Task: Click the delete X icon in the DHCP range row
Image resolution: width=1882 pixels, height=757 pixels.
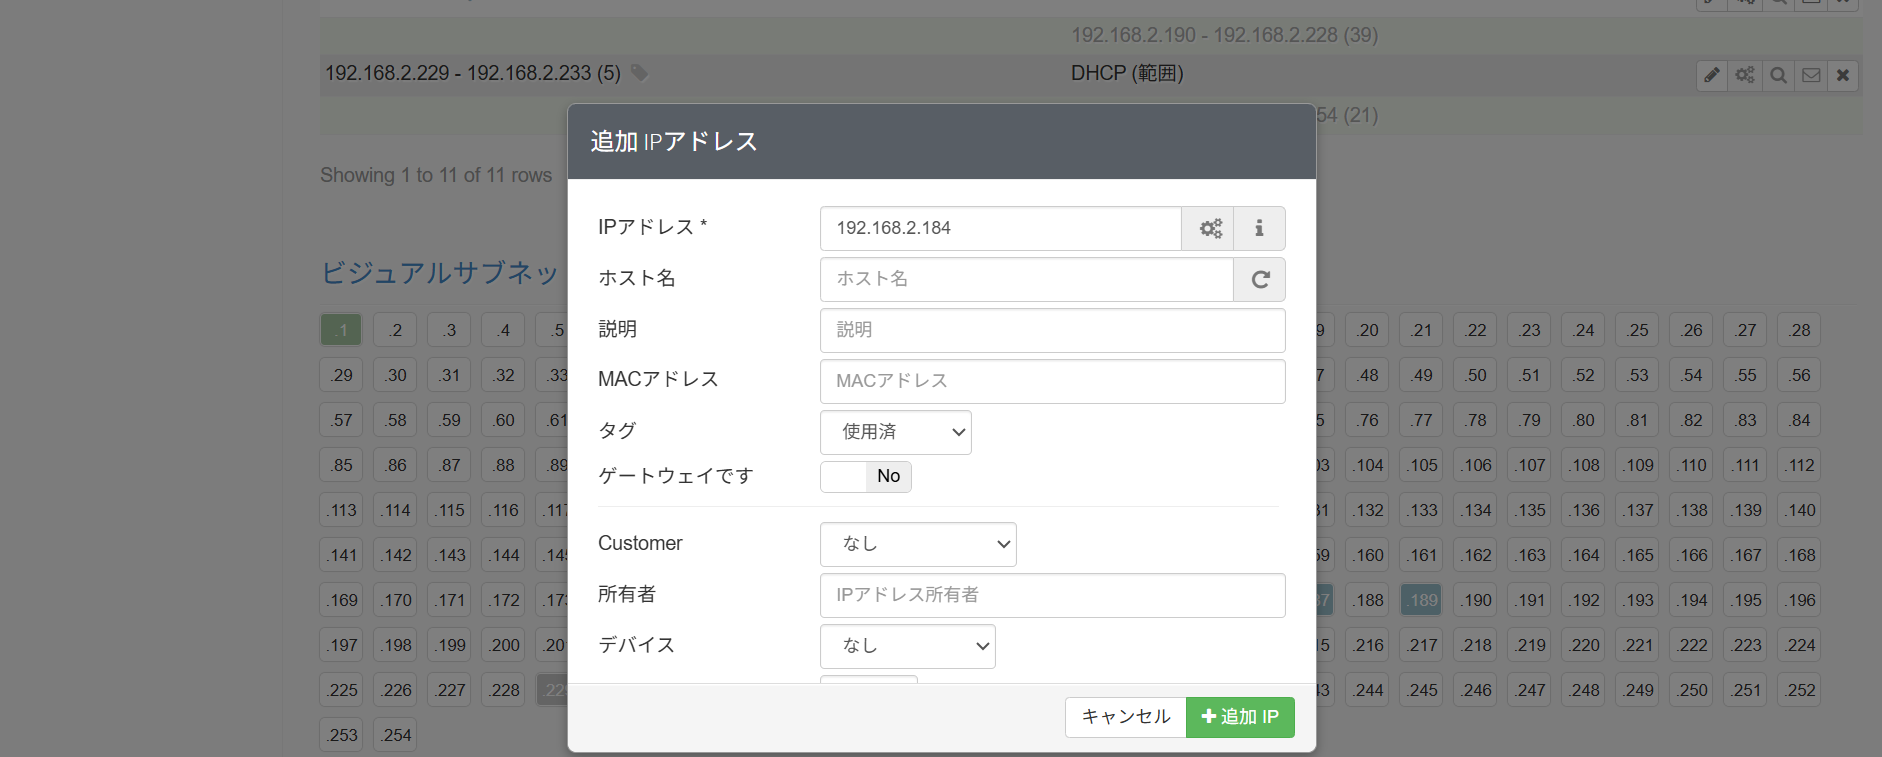Action: tap(1843, 75)
